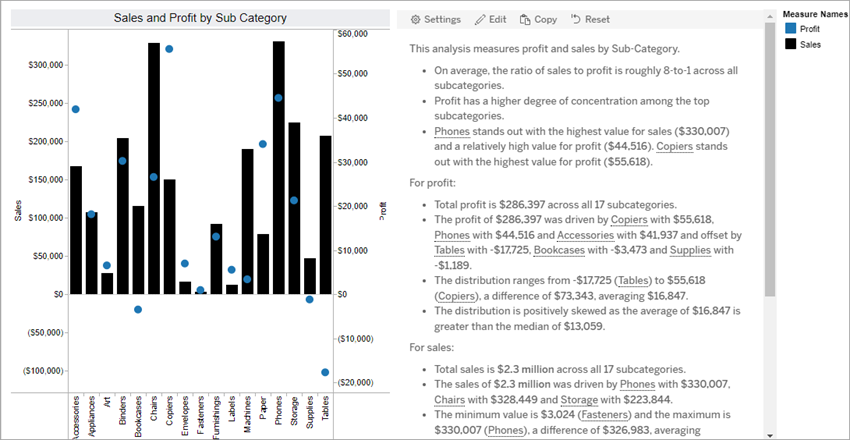Select the blue Profit legend swatch
This screenshot has width=850, height=440.
[789, 29]
